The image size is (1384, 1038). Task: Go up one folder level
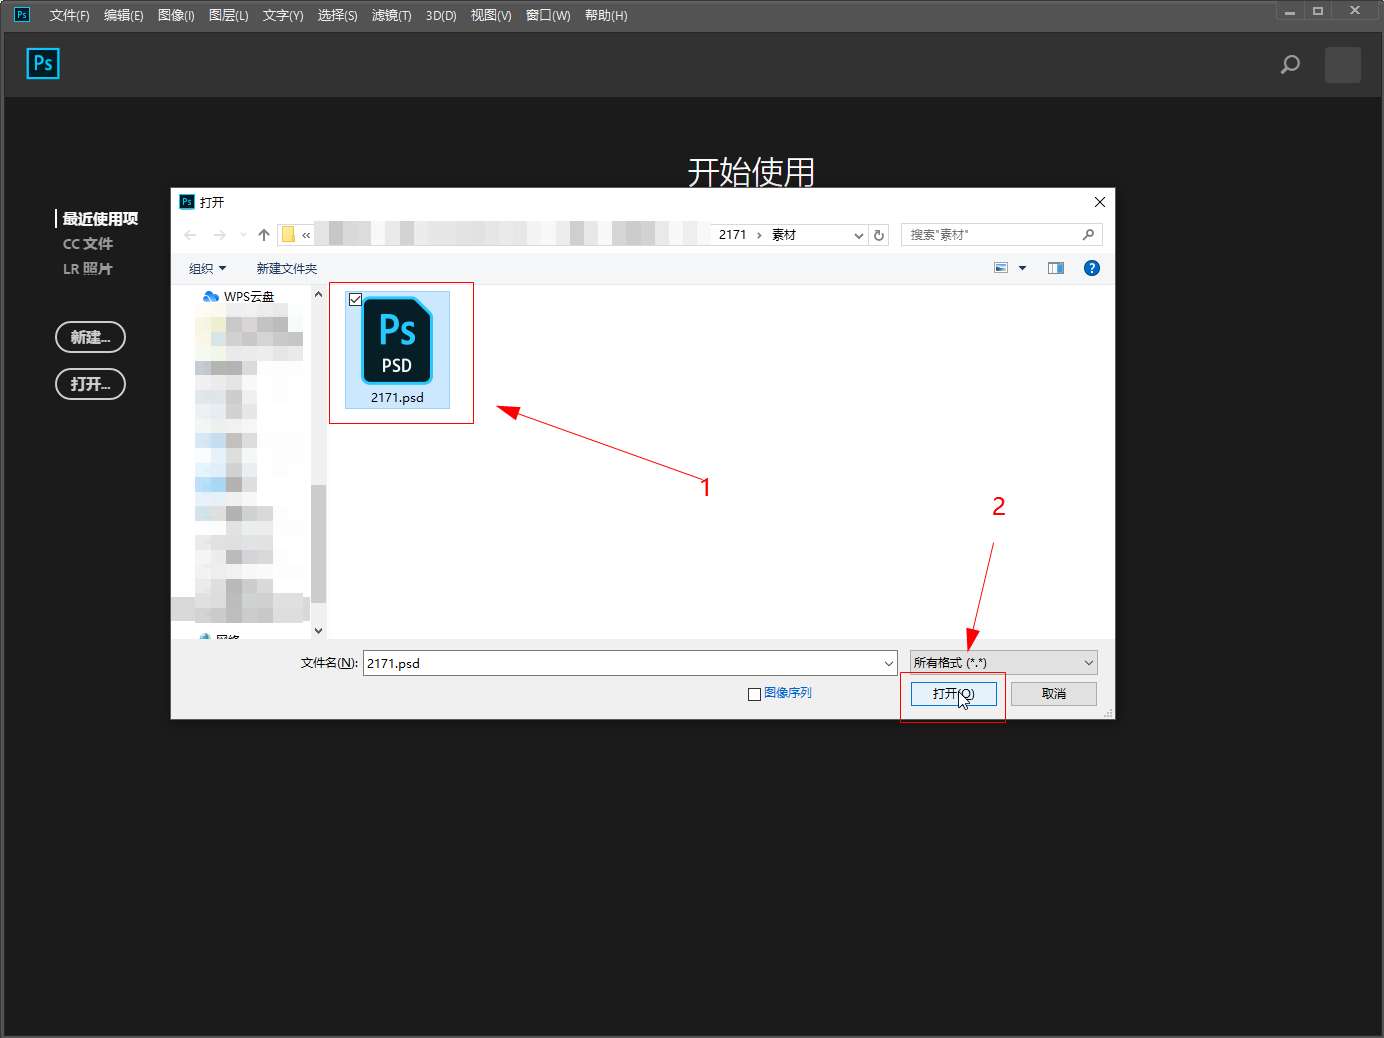click(x=264, y=235)
